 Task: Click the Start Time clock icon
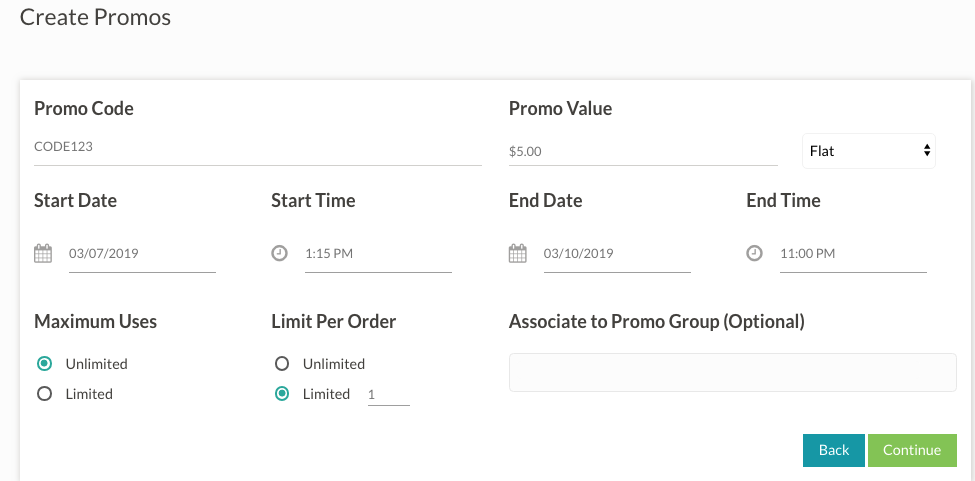(x=279, y=253)
